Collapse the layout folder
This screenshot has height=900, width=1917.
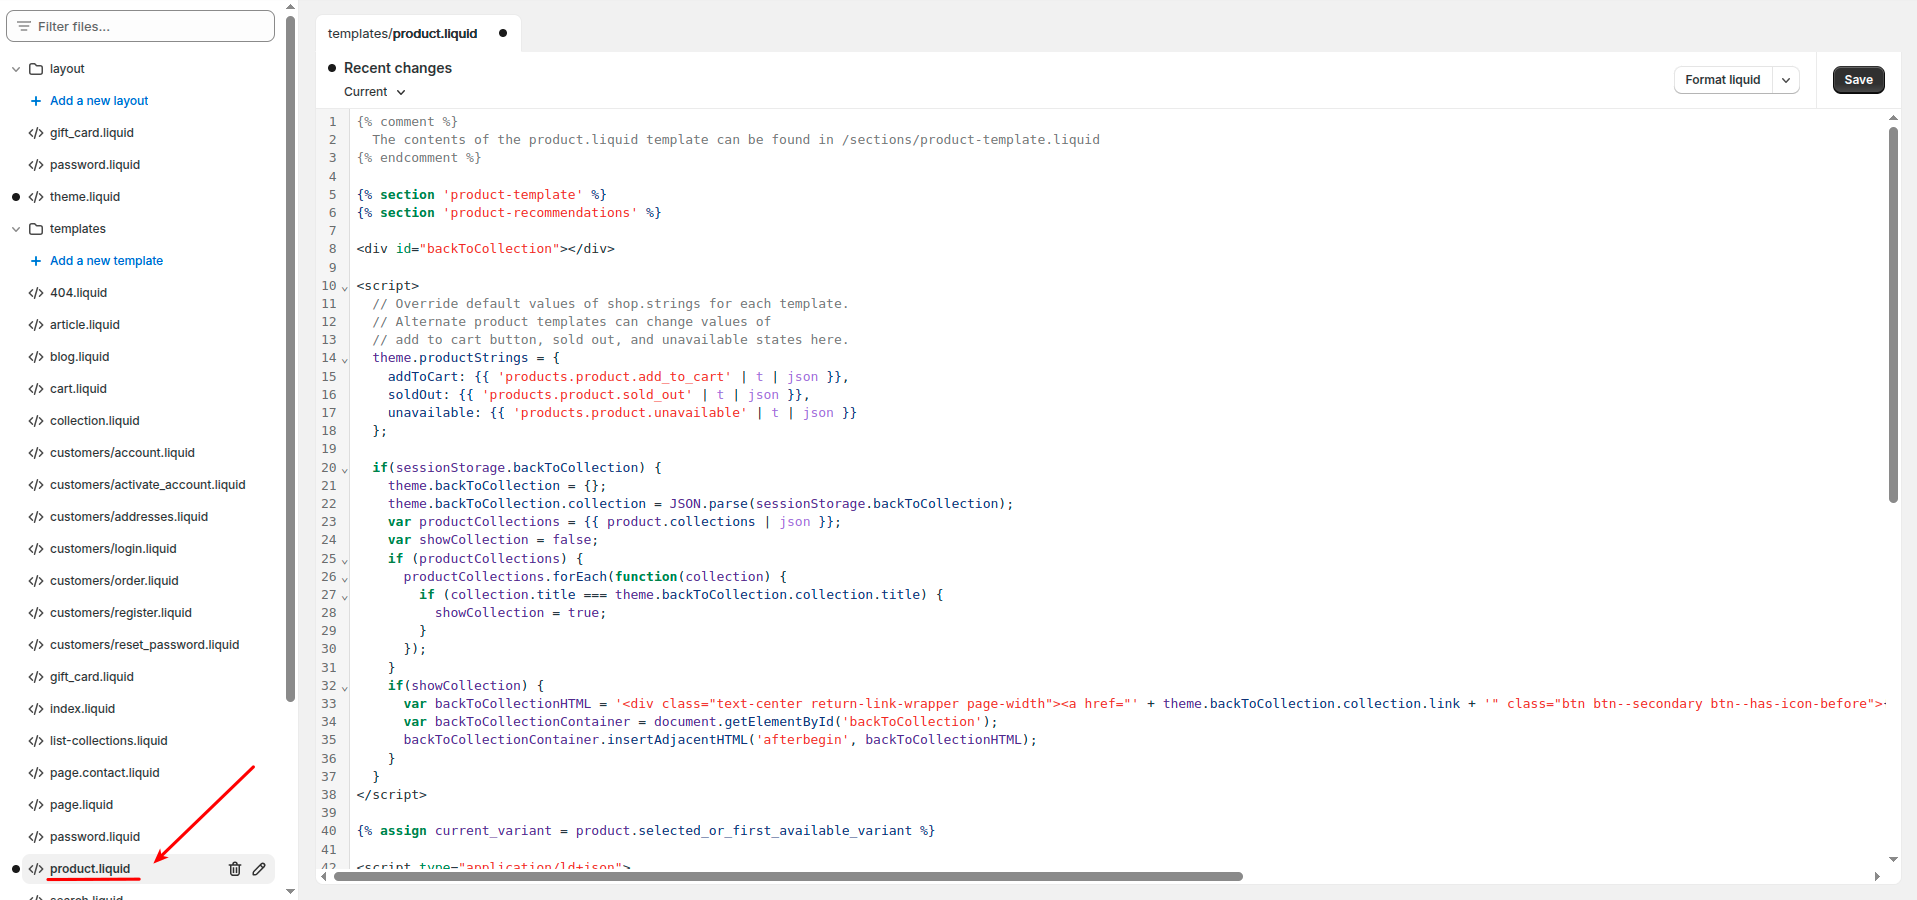pyautogui.click(x=16, y=69)
